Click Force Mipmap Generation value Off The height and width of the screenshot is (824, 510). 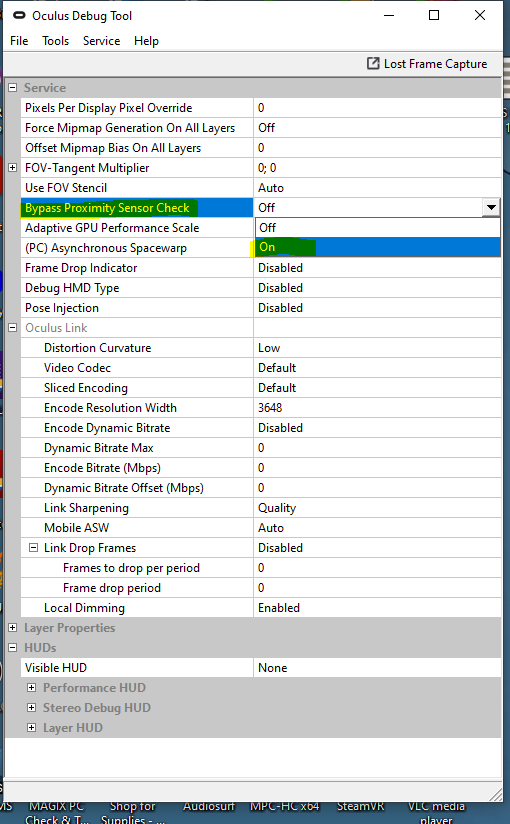tap(377, 128)
